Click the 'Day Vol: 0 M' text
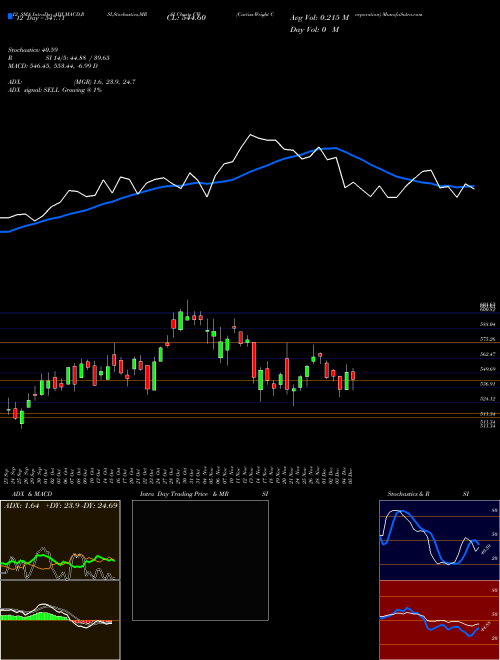This screenshot has width=500, height=660. point(315,30)
